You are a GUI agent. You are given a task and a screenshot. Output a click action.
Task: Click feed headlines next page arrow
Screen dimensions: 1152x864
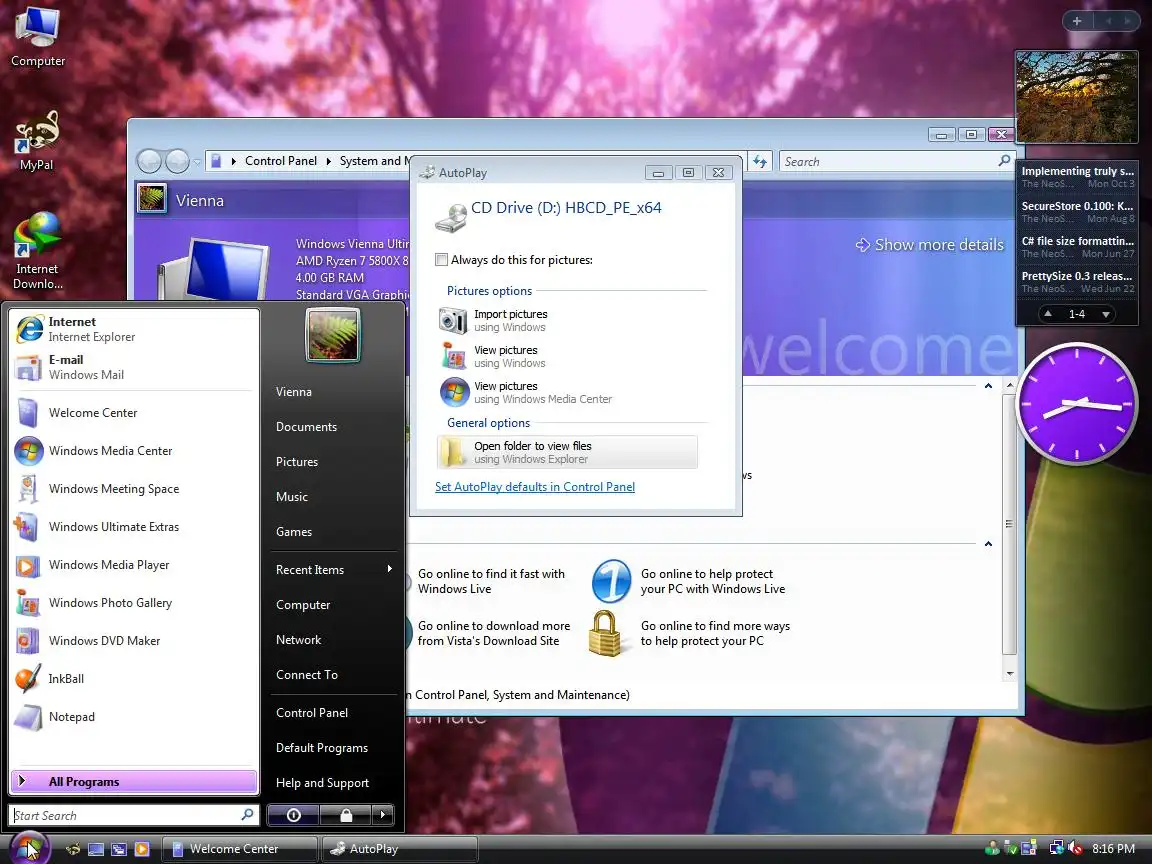(1106, 314)
